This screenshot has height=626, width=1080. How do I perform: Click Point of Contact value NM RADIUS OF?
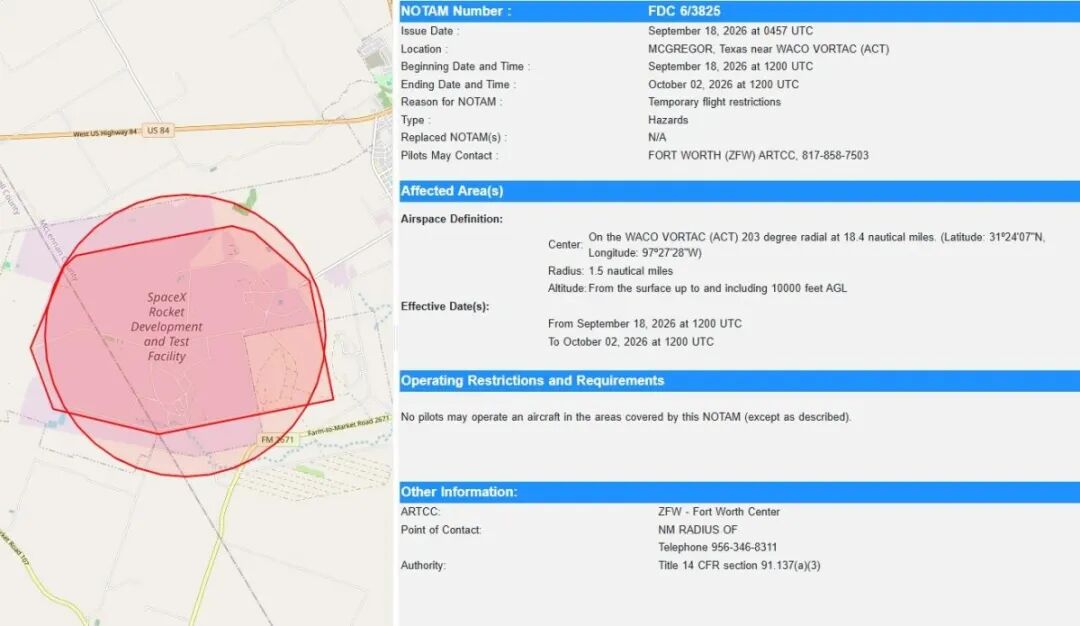698,530
